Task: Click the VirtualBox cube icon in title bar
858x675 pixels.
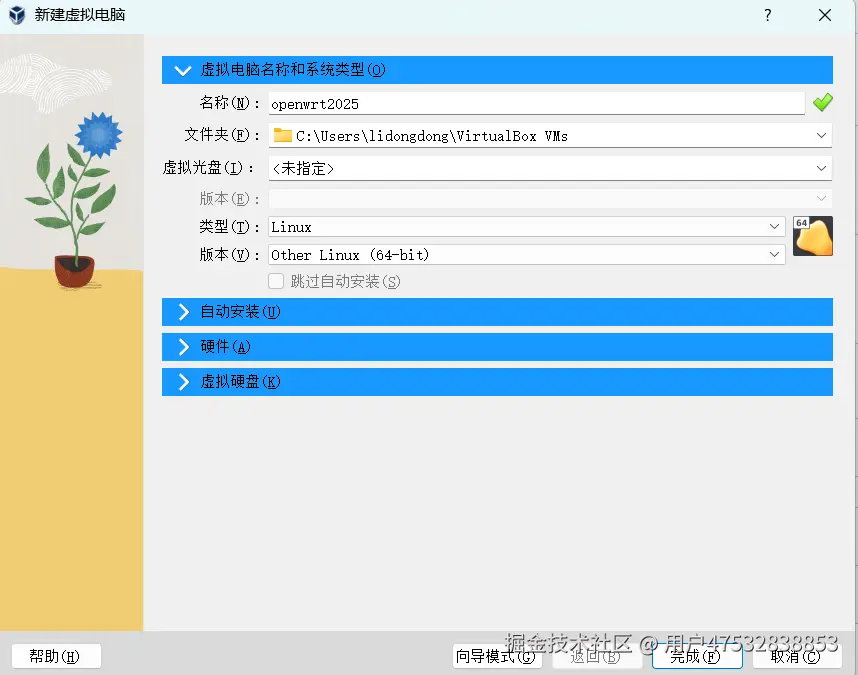Action: pyautogui.click(x=17, y=15)
